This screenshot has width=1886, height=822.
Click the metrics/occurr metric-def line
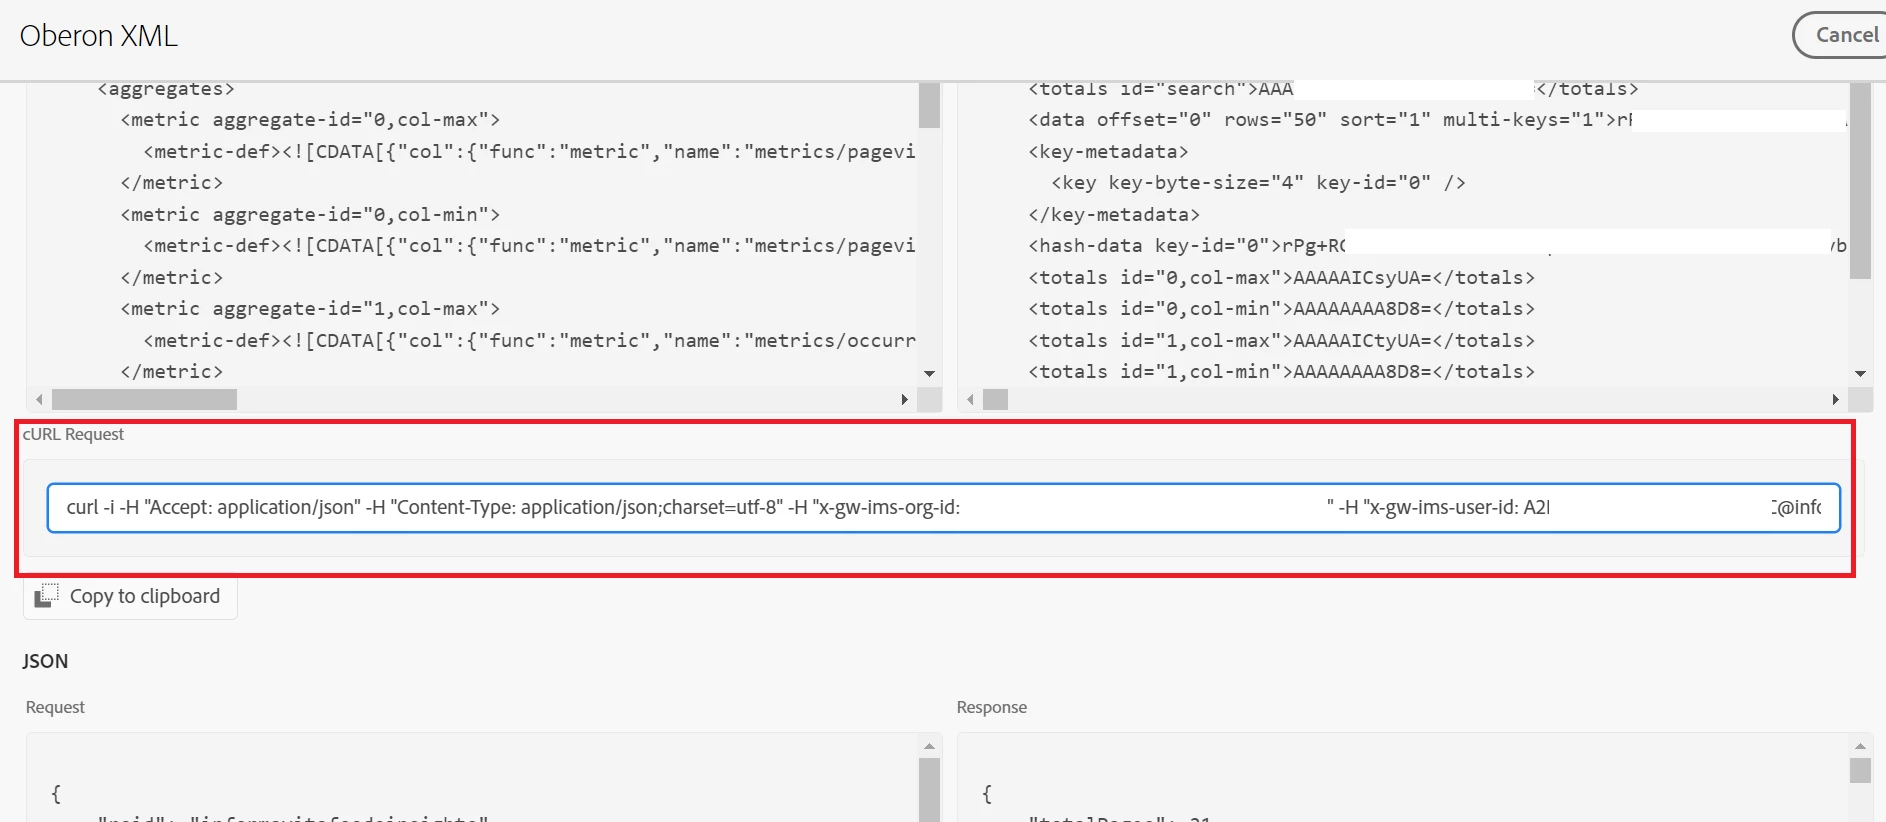pyautogui.click(x=529, y=341)
